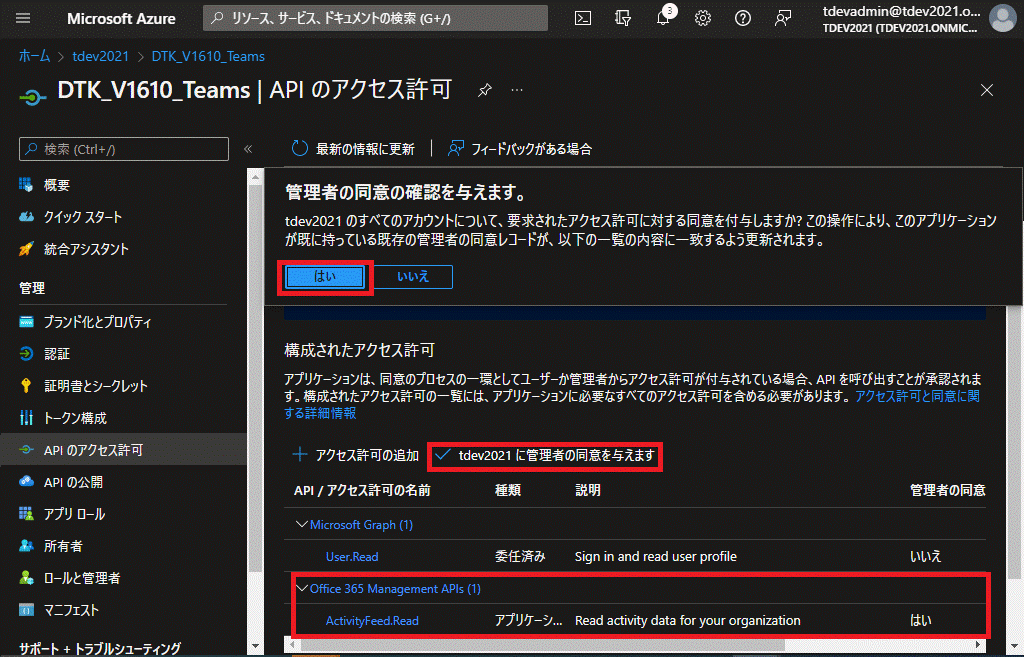The width and height of the screenshot is (1024, 657).
Task: Collapse the Microsoft Graph (1) group
Action: coord(301,524)
